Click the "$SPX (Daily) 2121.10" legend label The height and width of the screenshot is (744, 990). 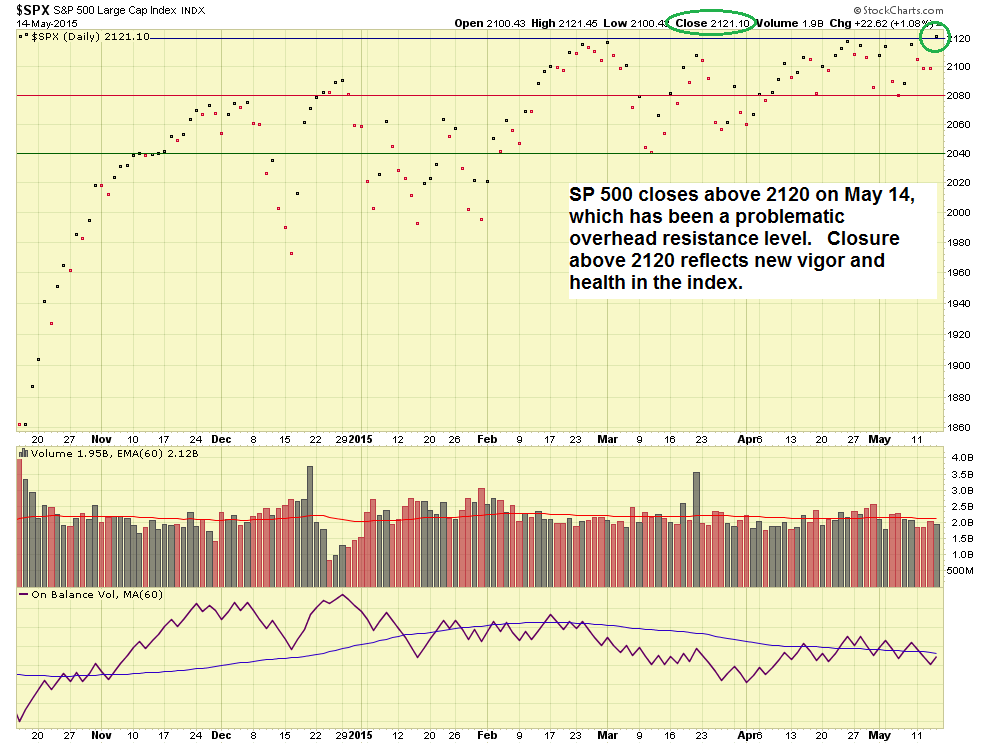[x=90, y=37]
